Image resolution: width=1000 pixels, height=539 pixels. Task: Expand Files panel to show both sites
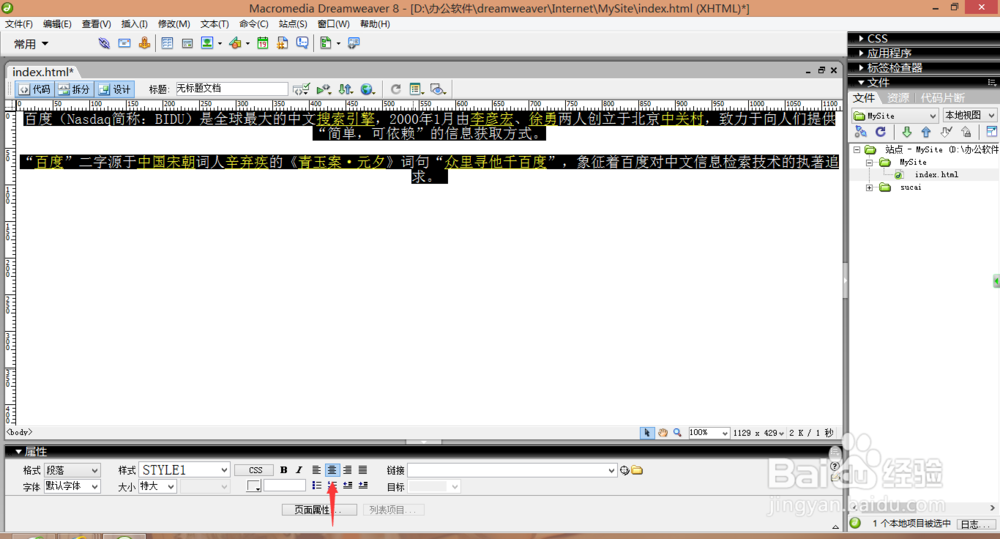(991, 132)
